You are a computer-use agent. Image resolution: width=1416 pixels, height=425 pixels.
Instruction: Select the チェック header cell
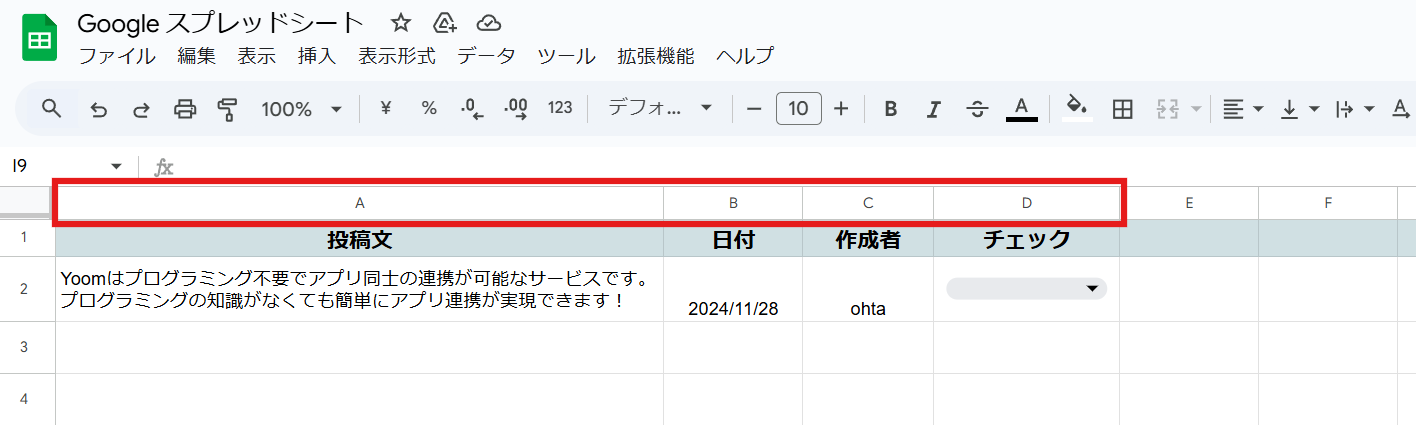[x=1026, y=239]
